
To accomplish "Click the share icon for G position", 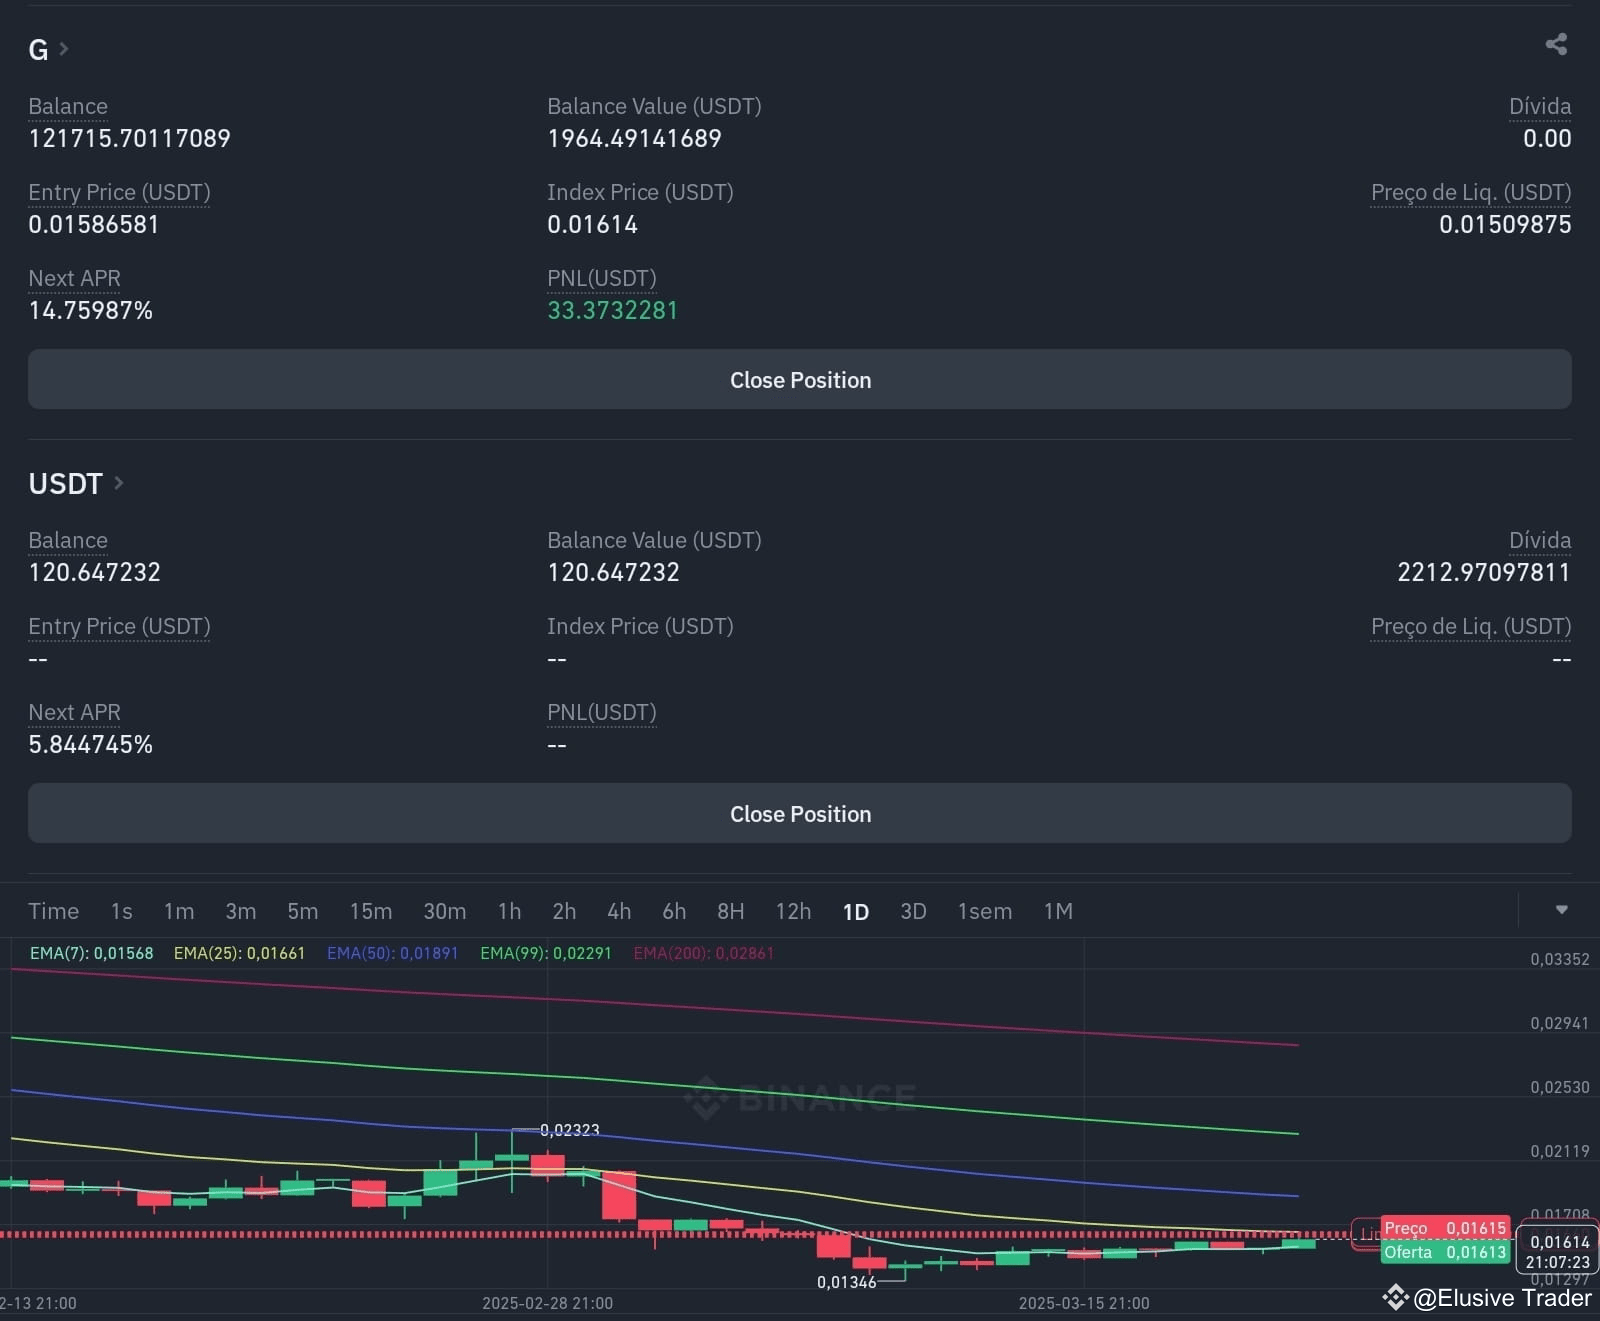I will [1556, 44].
